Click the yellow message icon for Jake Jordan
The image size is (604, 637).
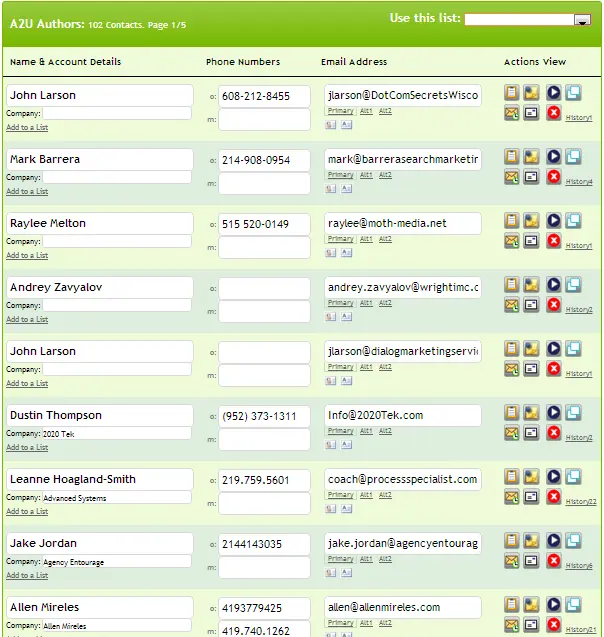click(531, 541)
